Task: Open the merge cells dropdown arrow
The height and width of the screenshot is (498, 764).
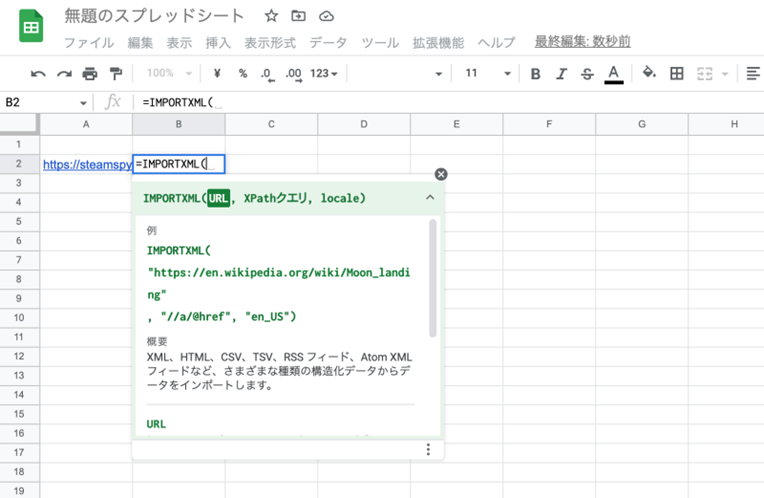Action: click(725, 74)
